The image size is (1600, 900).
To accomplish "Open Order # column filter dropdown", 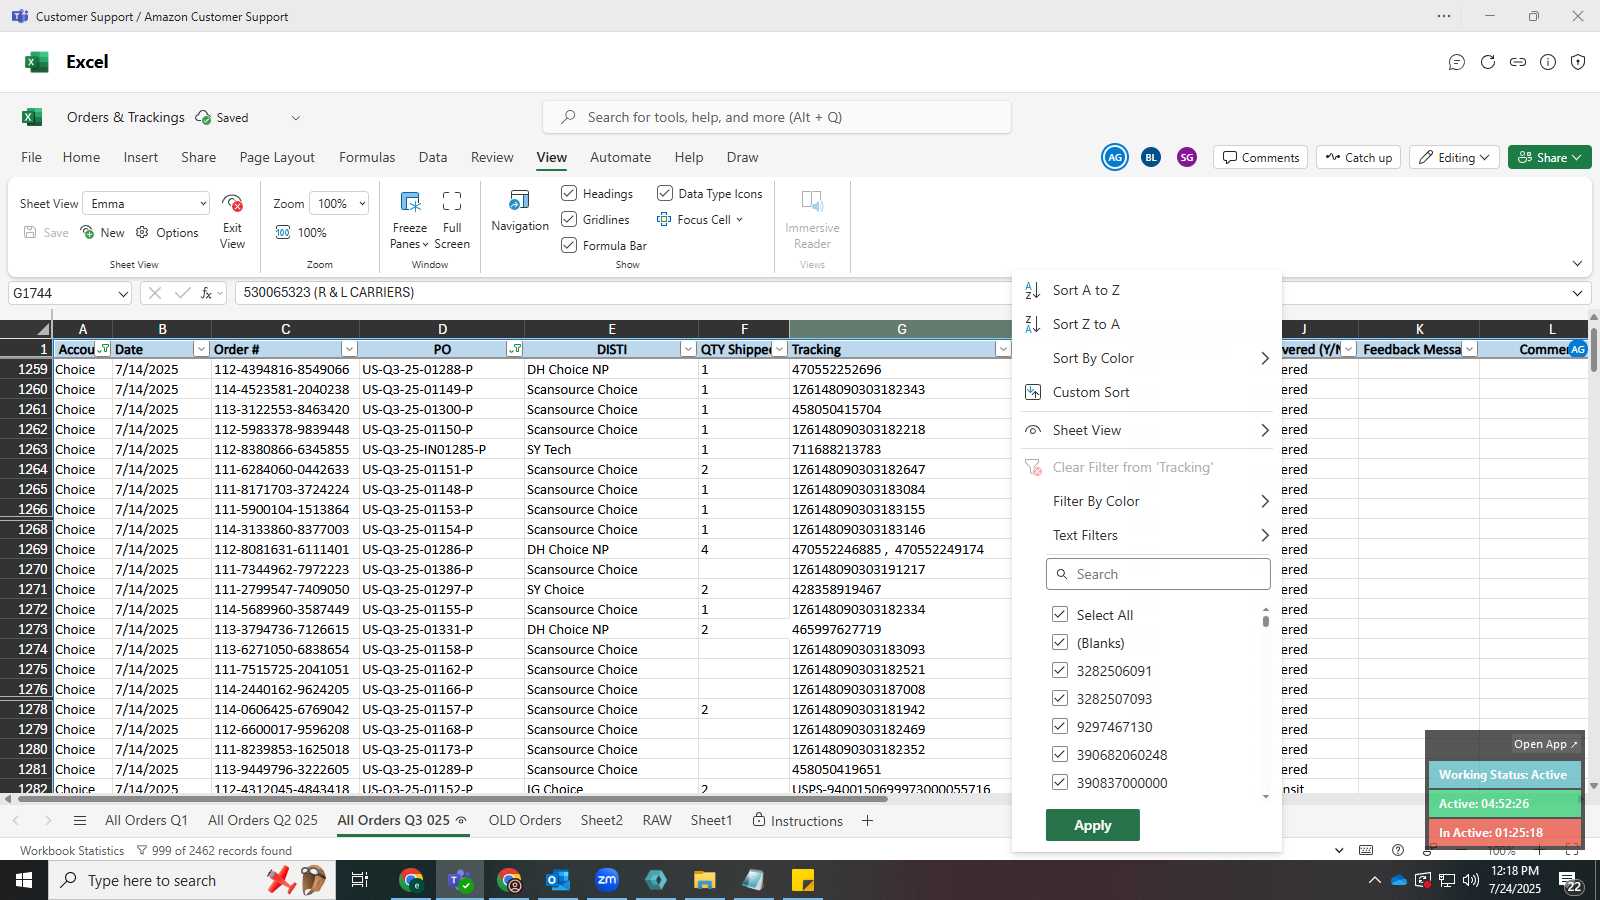I will (349, 349).
